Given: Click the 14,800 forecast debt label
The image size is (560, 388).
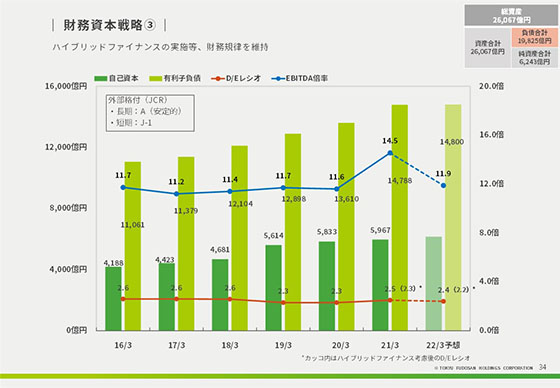Looking at the screenshot, I should (452, 142).
